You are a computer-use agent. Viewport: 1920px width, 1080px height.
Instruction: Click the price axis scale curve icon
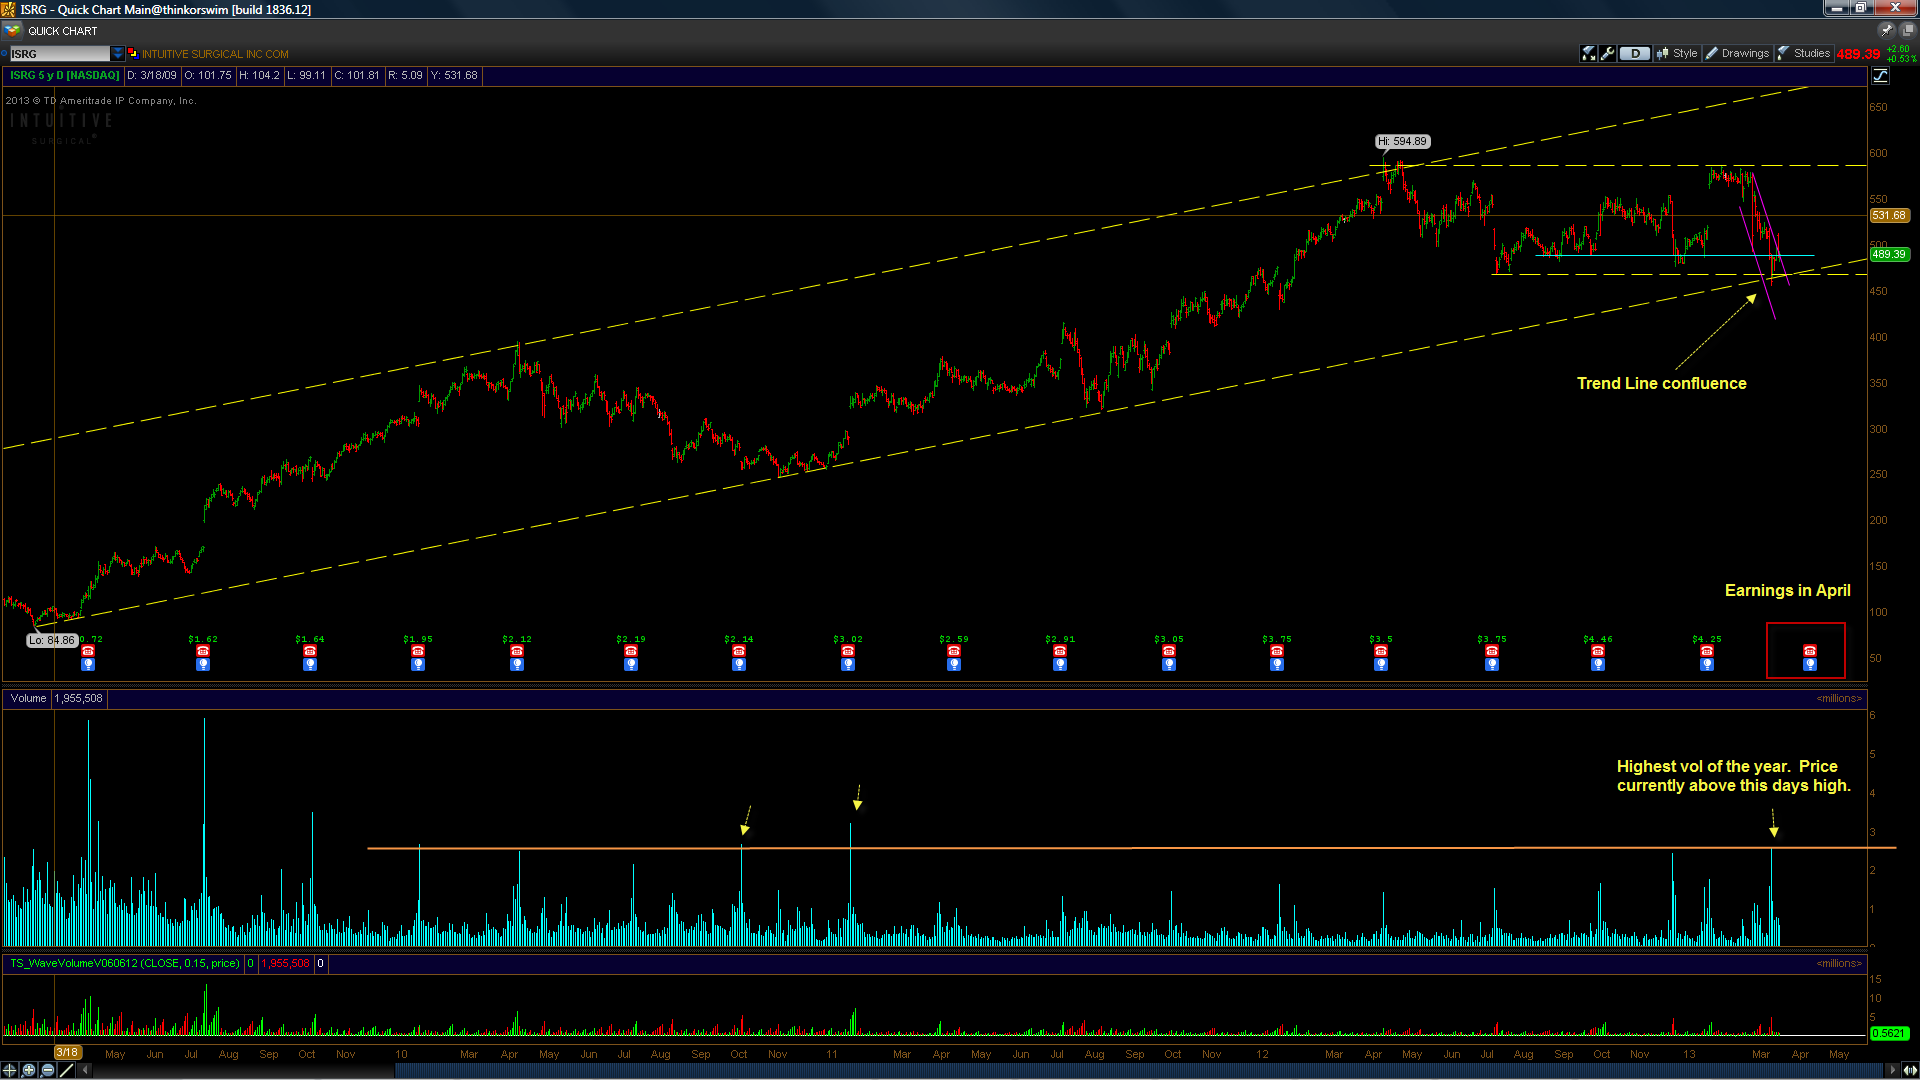pos(1880,76)
